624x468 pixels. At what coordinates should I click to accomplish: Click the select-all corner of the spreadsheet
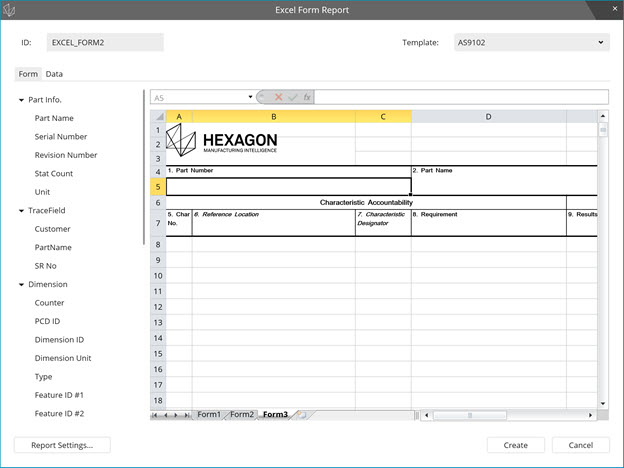click(157, 116)
